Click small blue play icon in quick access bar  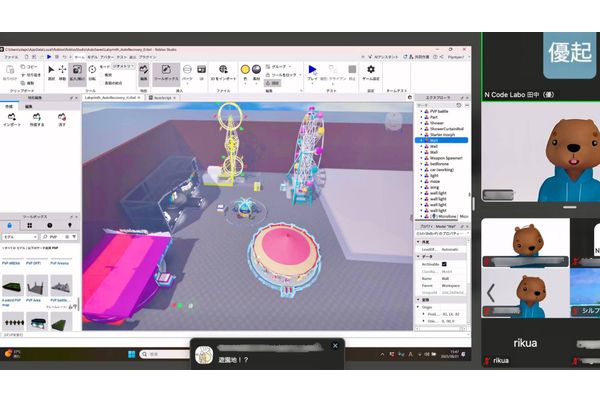point(49,57)
